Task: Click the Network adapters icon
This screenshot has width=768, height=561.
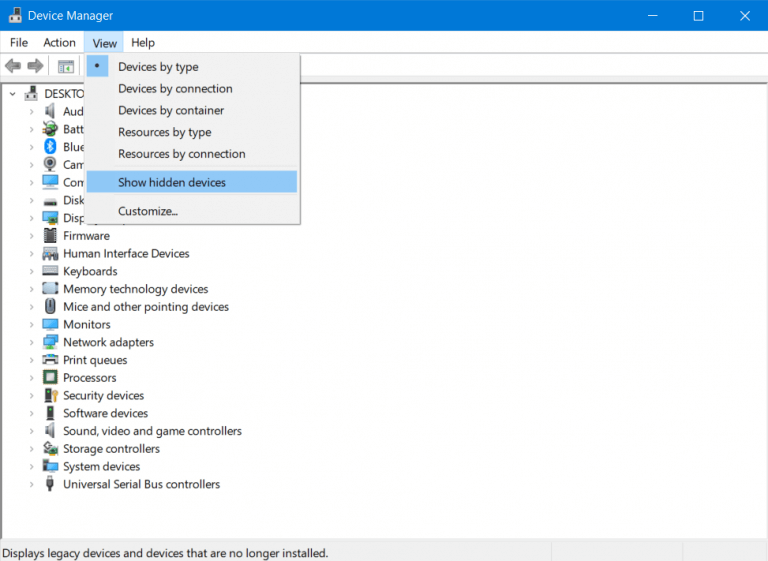Action: pyautogui.click(x=50, y=342)
